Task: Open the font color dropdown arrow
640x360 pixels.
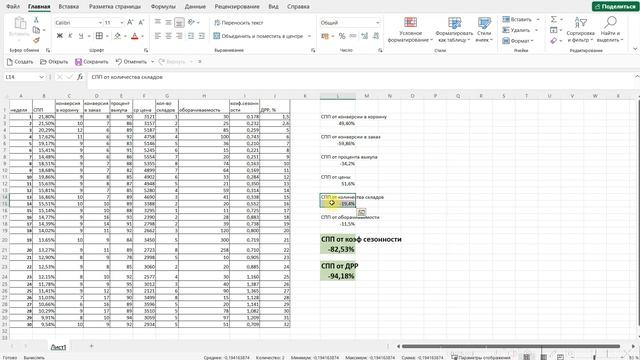Action: coord(142,36)
